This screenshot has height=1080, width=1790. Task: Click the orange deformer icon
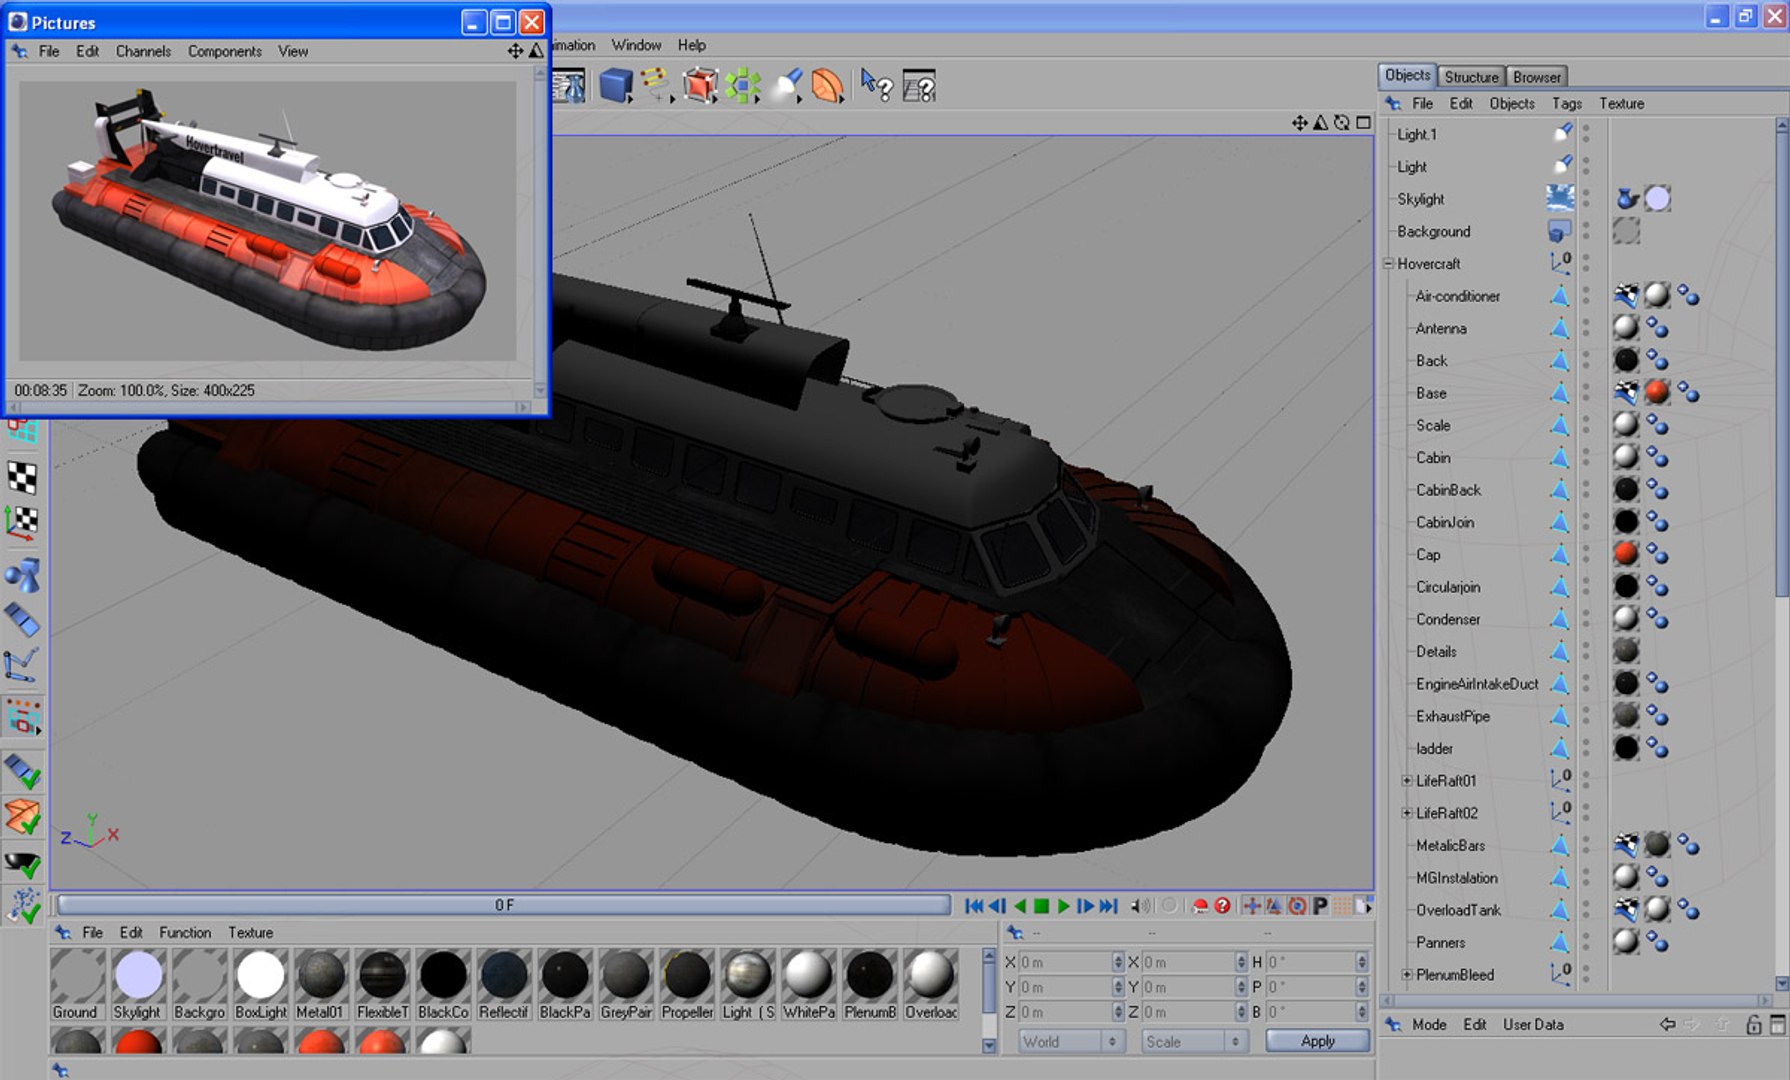(x=827, y=86)
